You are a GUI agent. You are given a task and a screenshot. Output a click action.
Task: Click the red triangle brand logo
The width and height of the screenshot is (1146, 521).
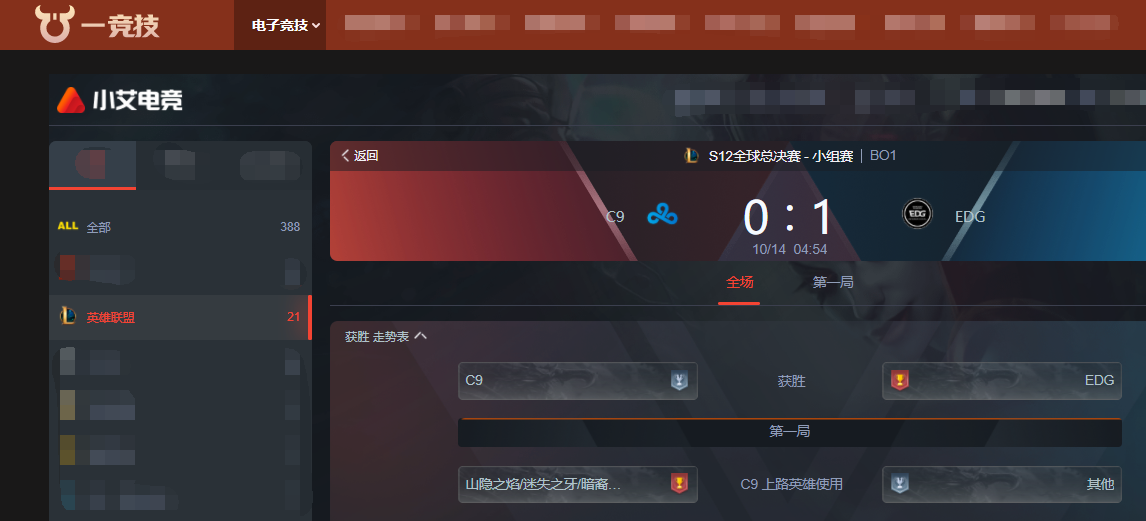71,100
